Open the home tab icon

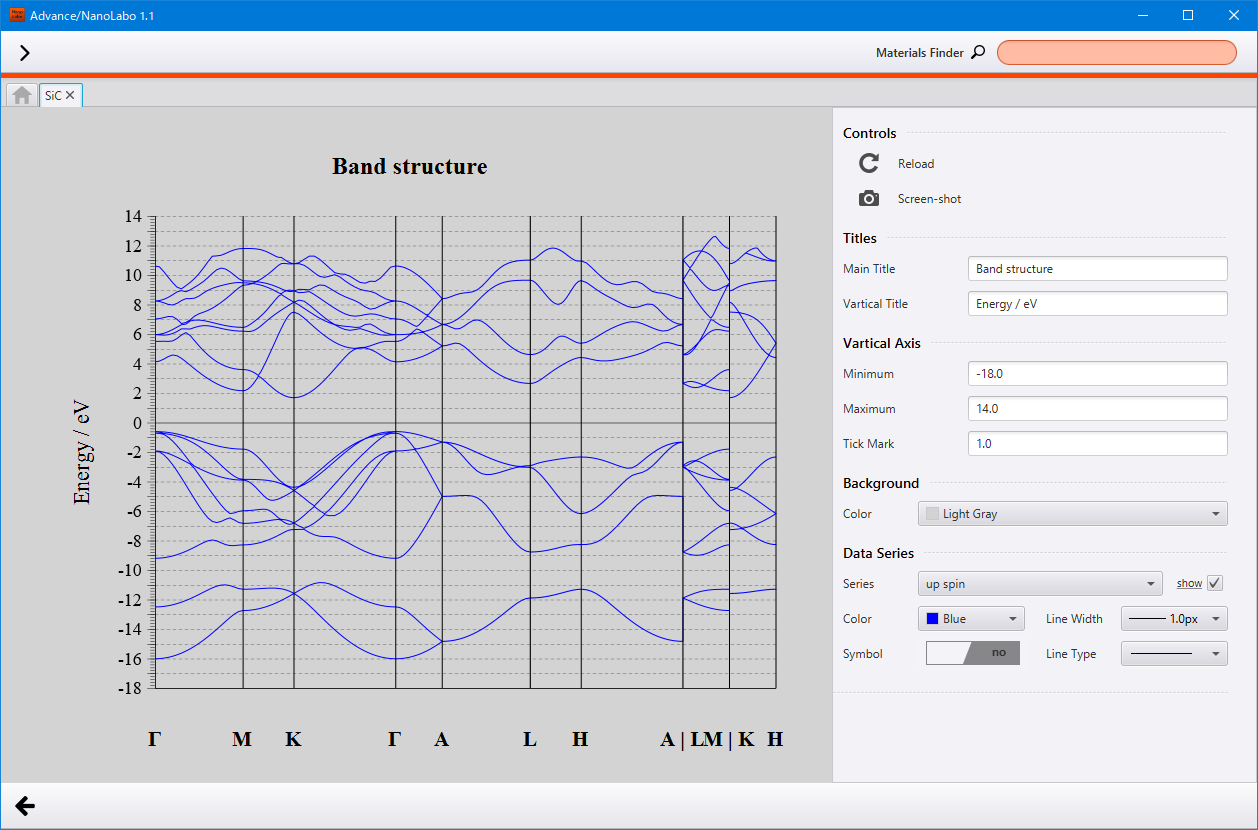(22, 95)
